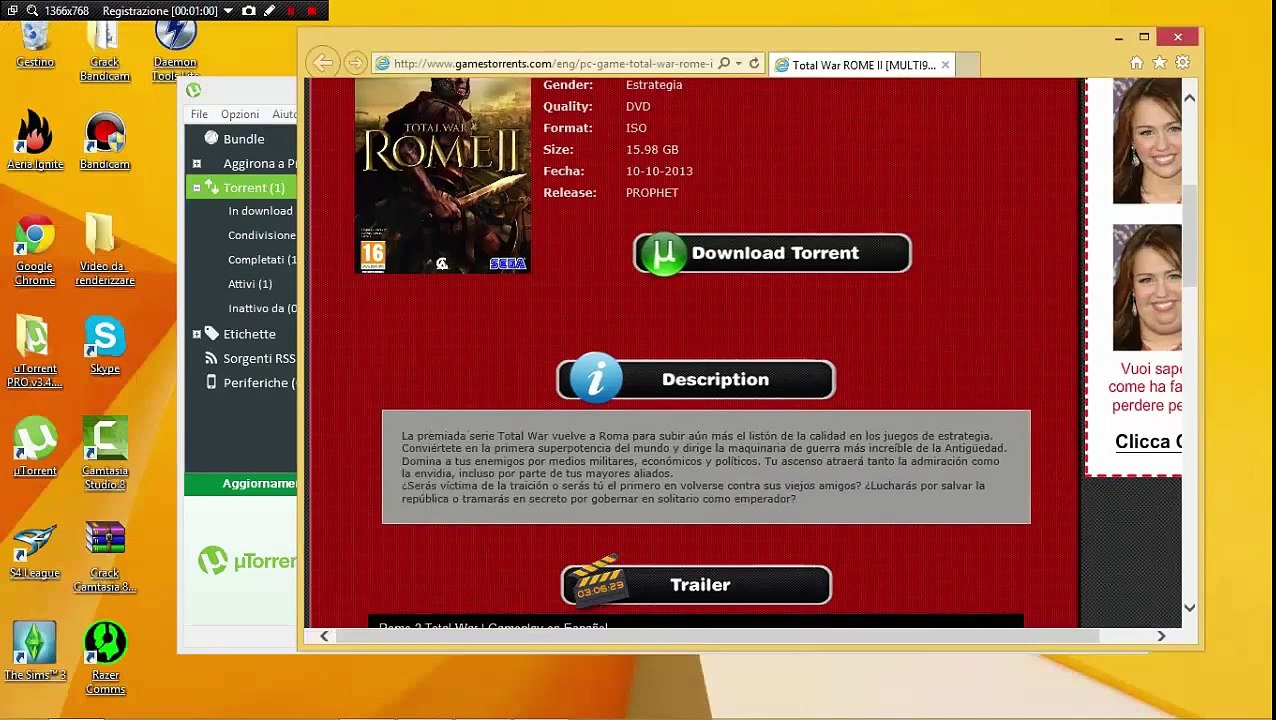
Task: Select Camtasia Studio 8 desktop icon
Action: (105, 454)
